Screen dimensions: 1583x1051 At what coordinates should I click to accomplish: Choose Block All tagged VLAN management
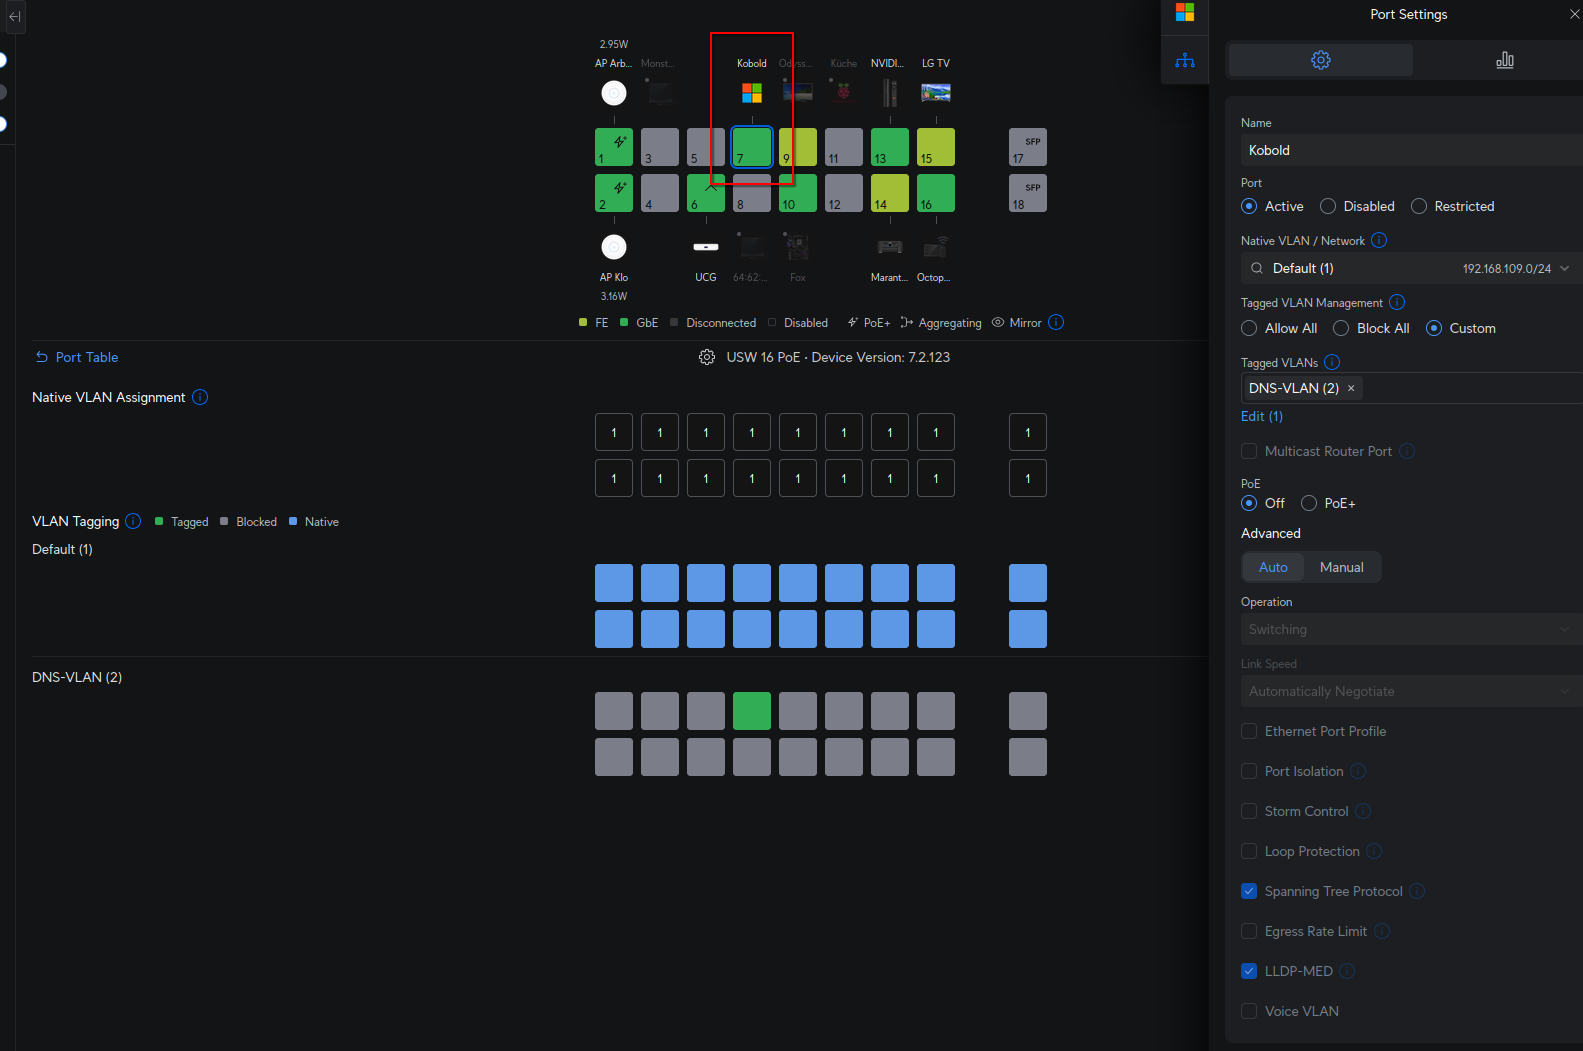(1341, 328)
